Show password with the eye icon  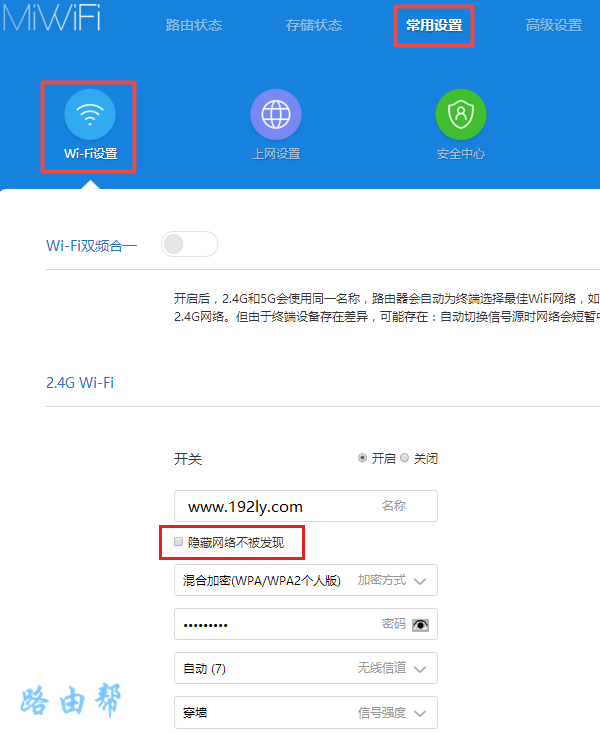tap(420, 624)
